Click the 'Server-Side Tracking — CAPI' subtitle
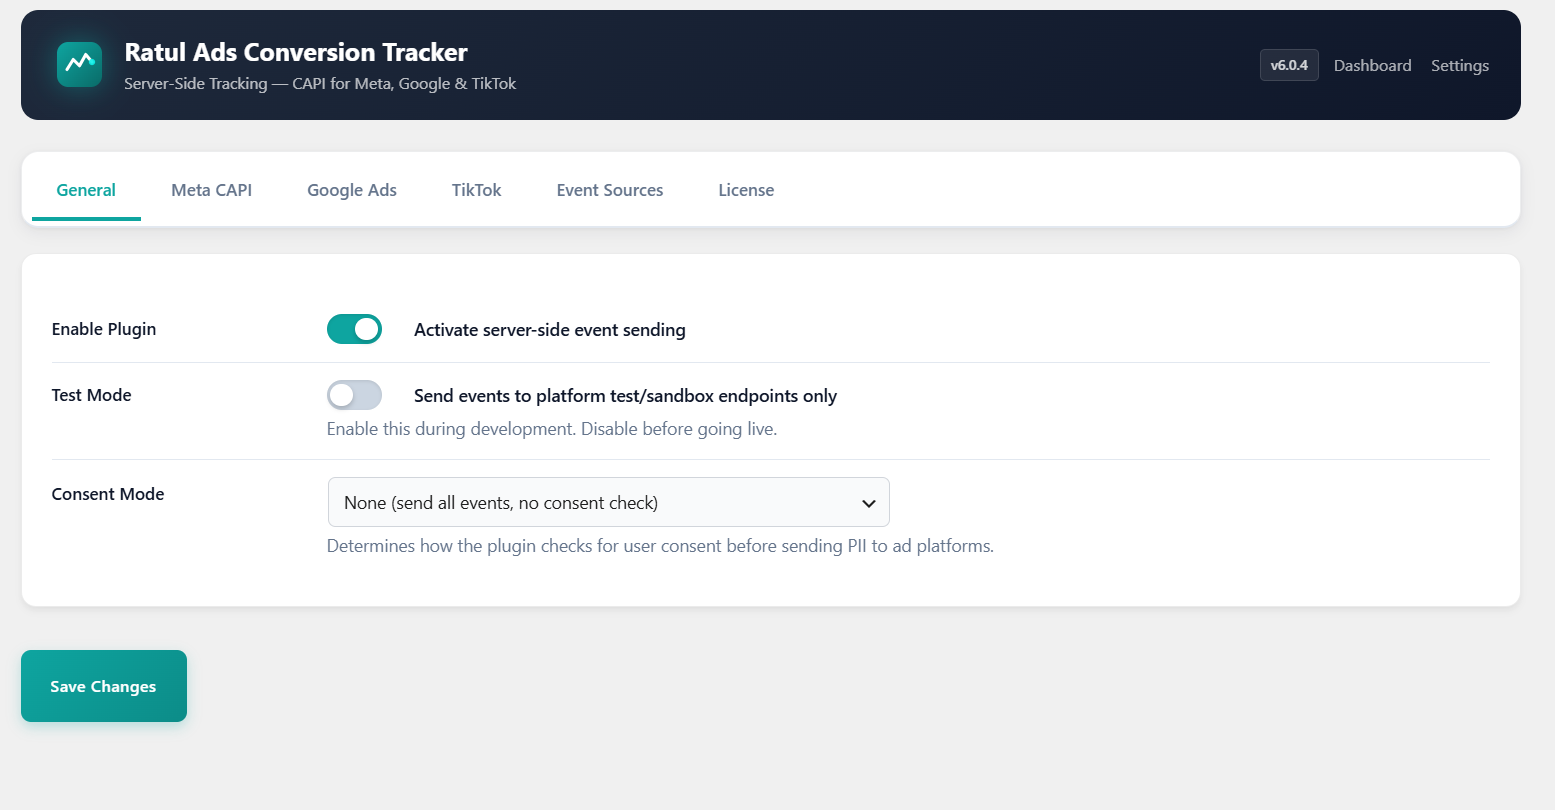The width and height of the screenshot is (1555, 810). [x=320, y=84]
